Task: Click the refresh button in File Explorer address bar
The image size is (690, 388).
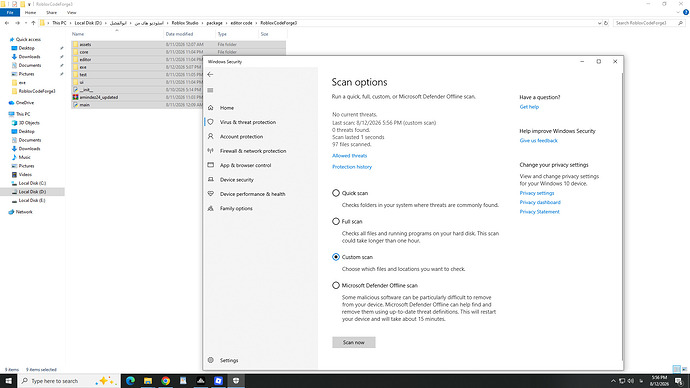Action: pos(606,23)
